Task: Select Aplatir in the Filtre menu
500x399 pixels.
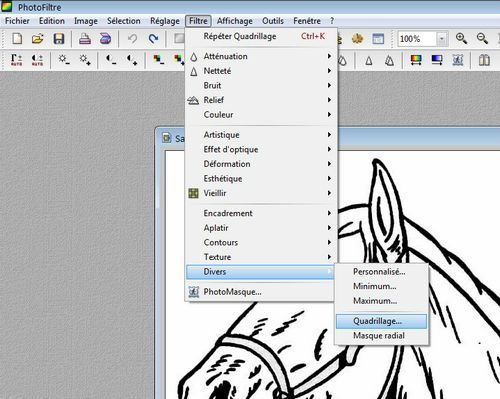Action: click(261, 228)
